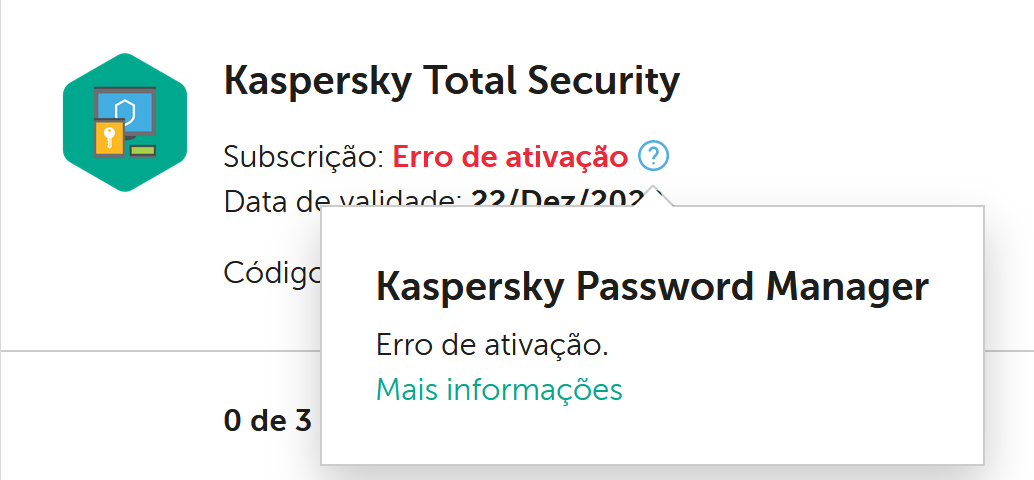Click the Kaspersky Password Manager tooltip heading
1034x480 pixels.
tap(652, 287)
